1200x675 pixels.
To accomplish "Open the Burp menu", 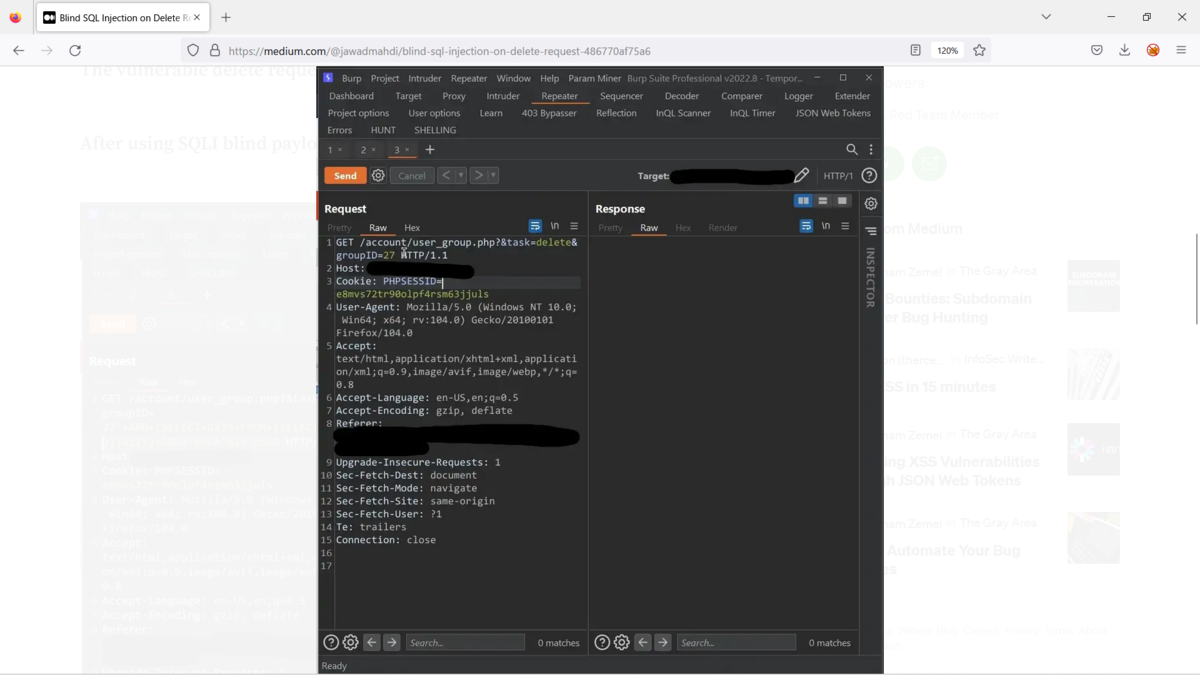I will coord(352,78).
